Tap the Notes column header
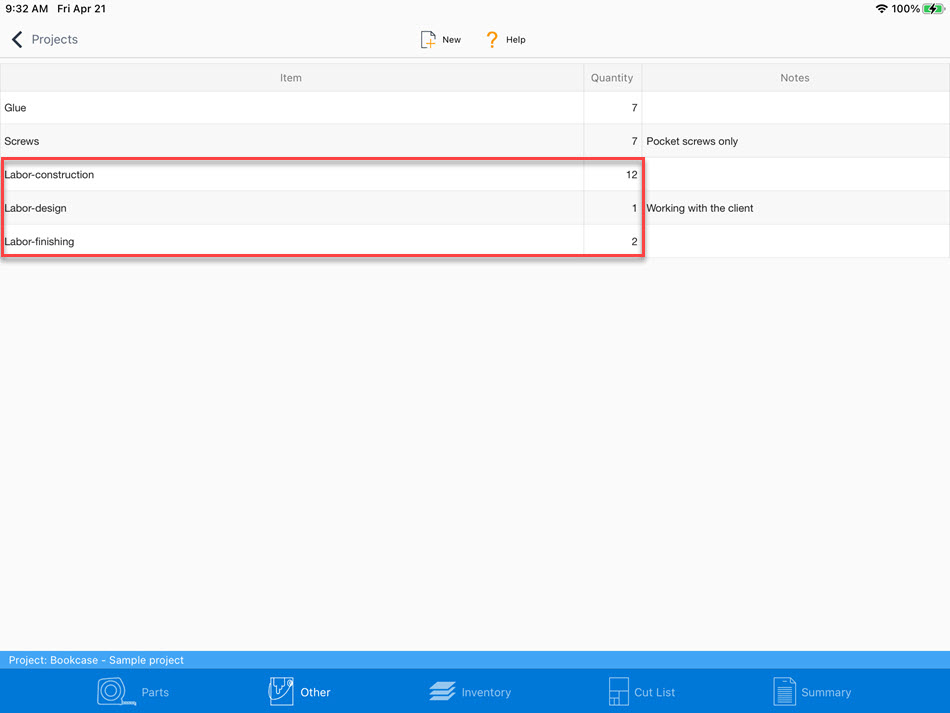 [795, 78]
